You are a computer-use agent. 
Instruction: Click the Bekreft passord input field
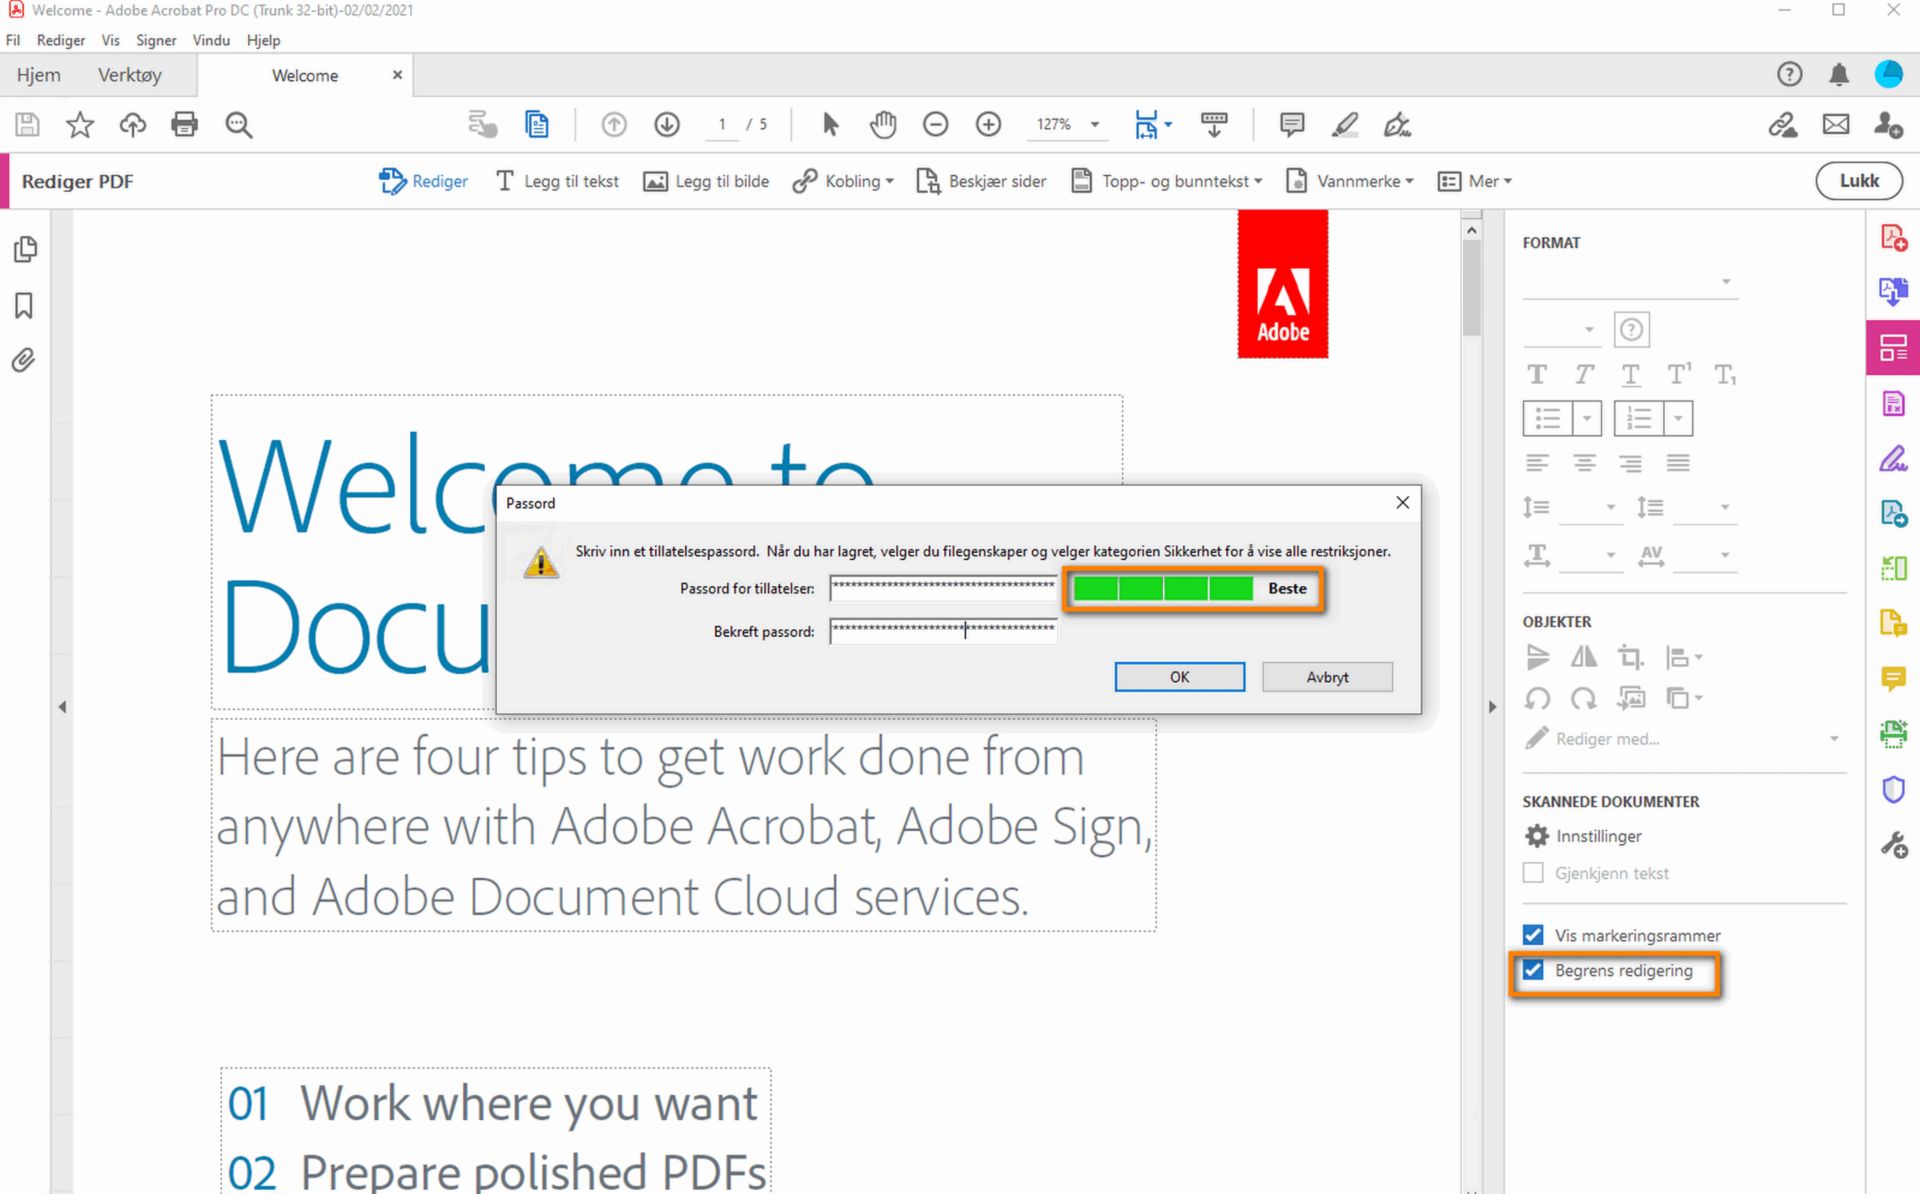click(x=942, y=631)
